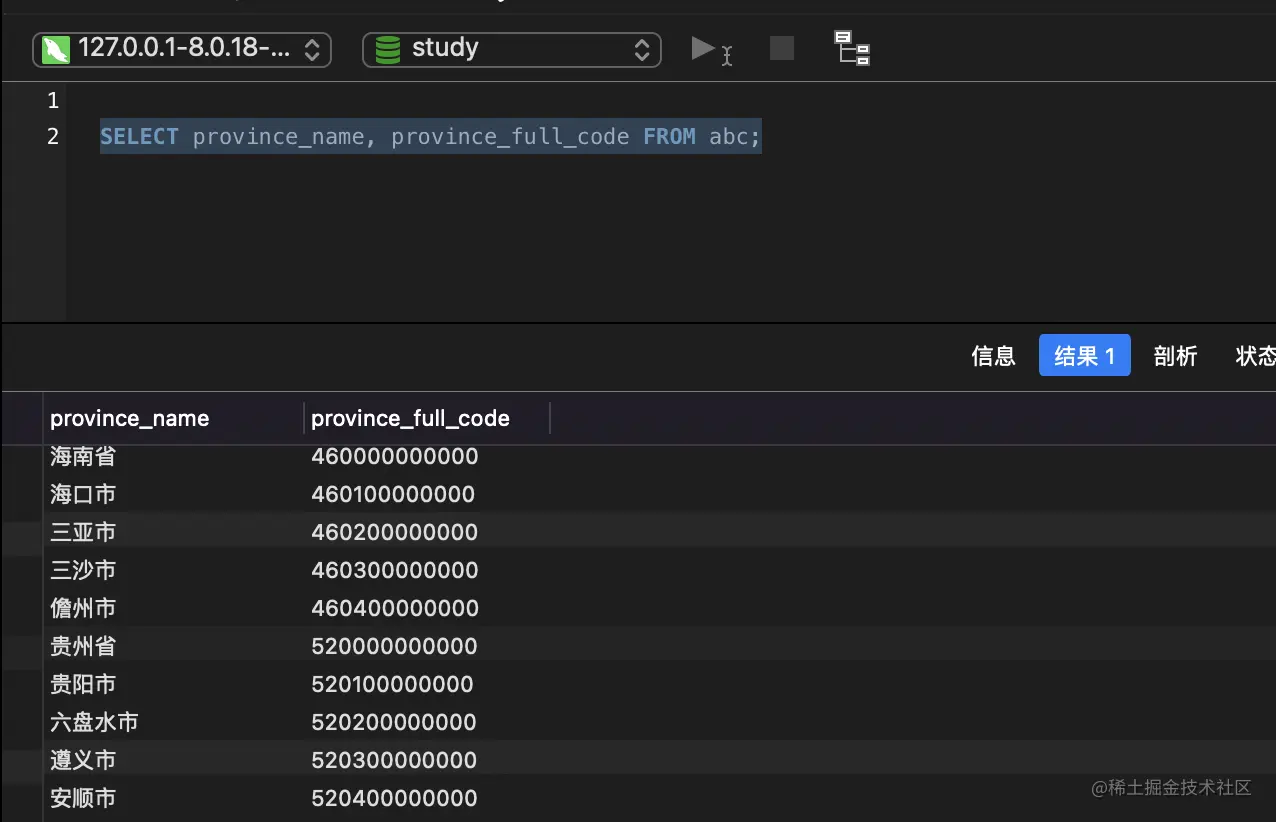
Task: Select the 遵义市 cell
Action: (x=83, y=760)
